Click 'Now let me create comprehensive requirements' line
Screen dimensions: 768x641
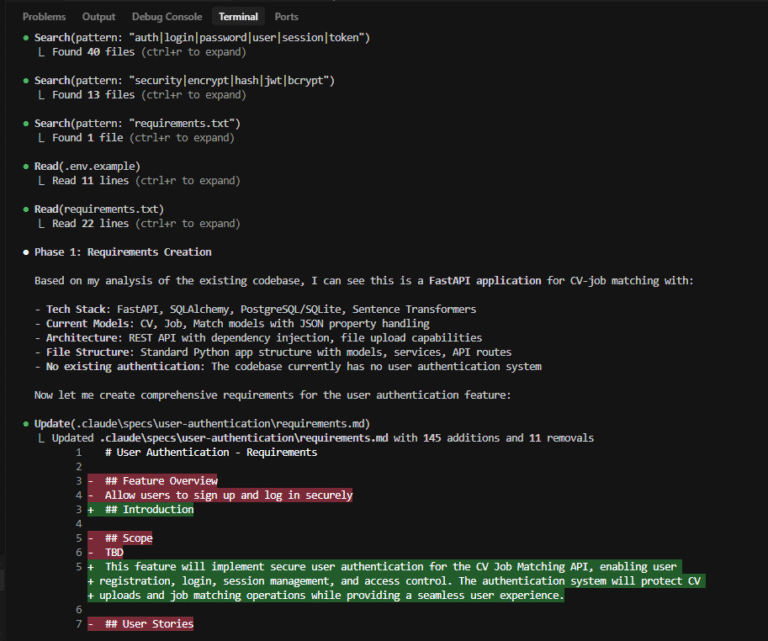click(272, 395)
